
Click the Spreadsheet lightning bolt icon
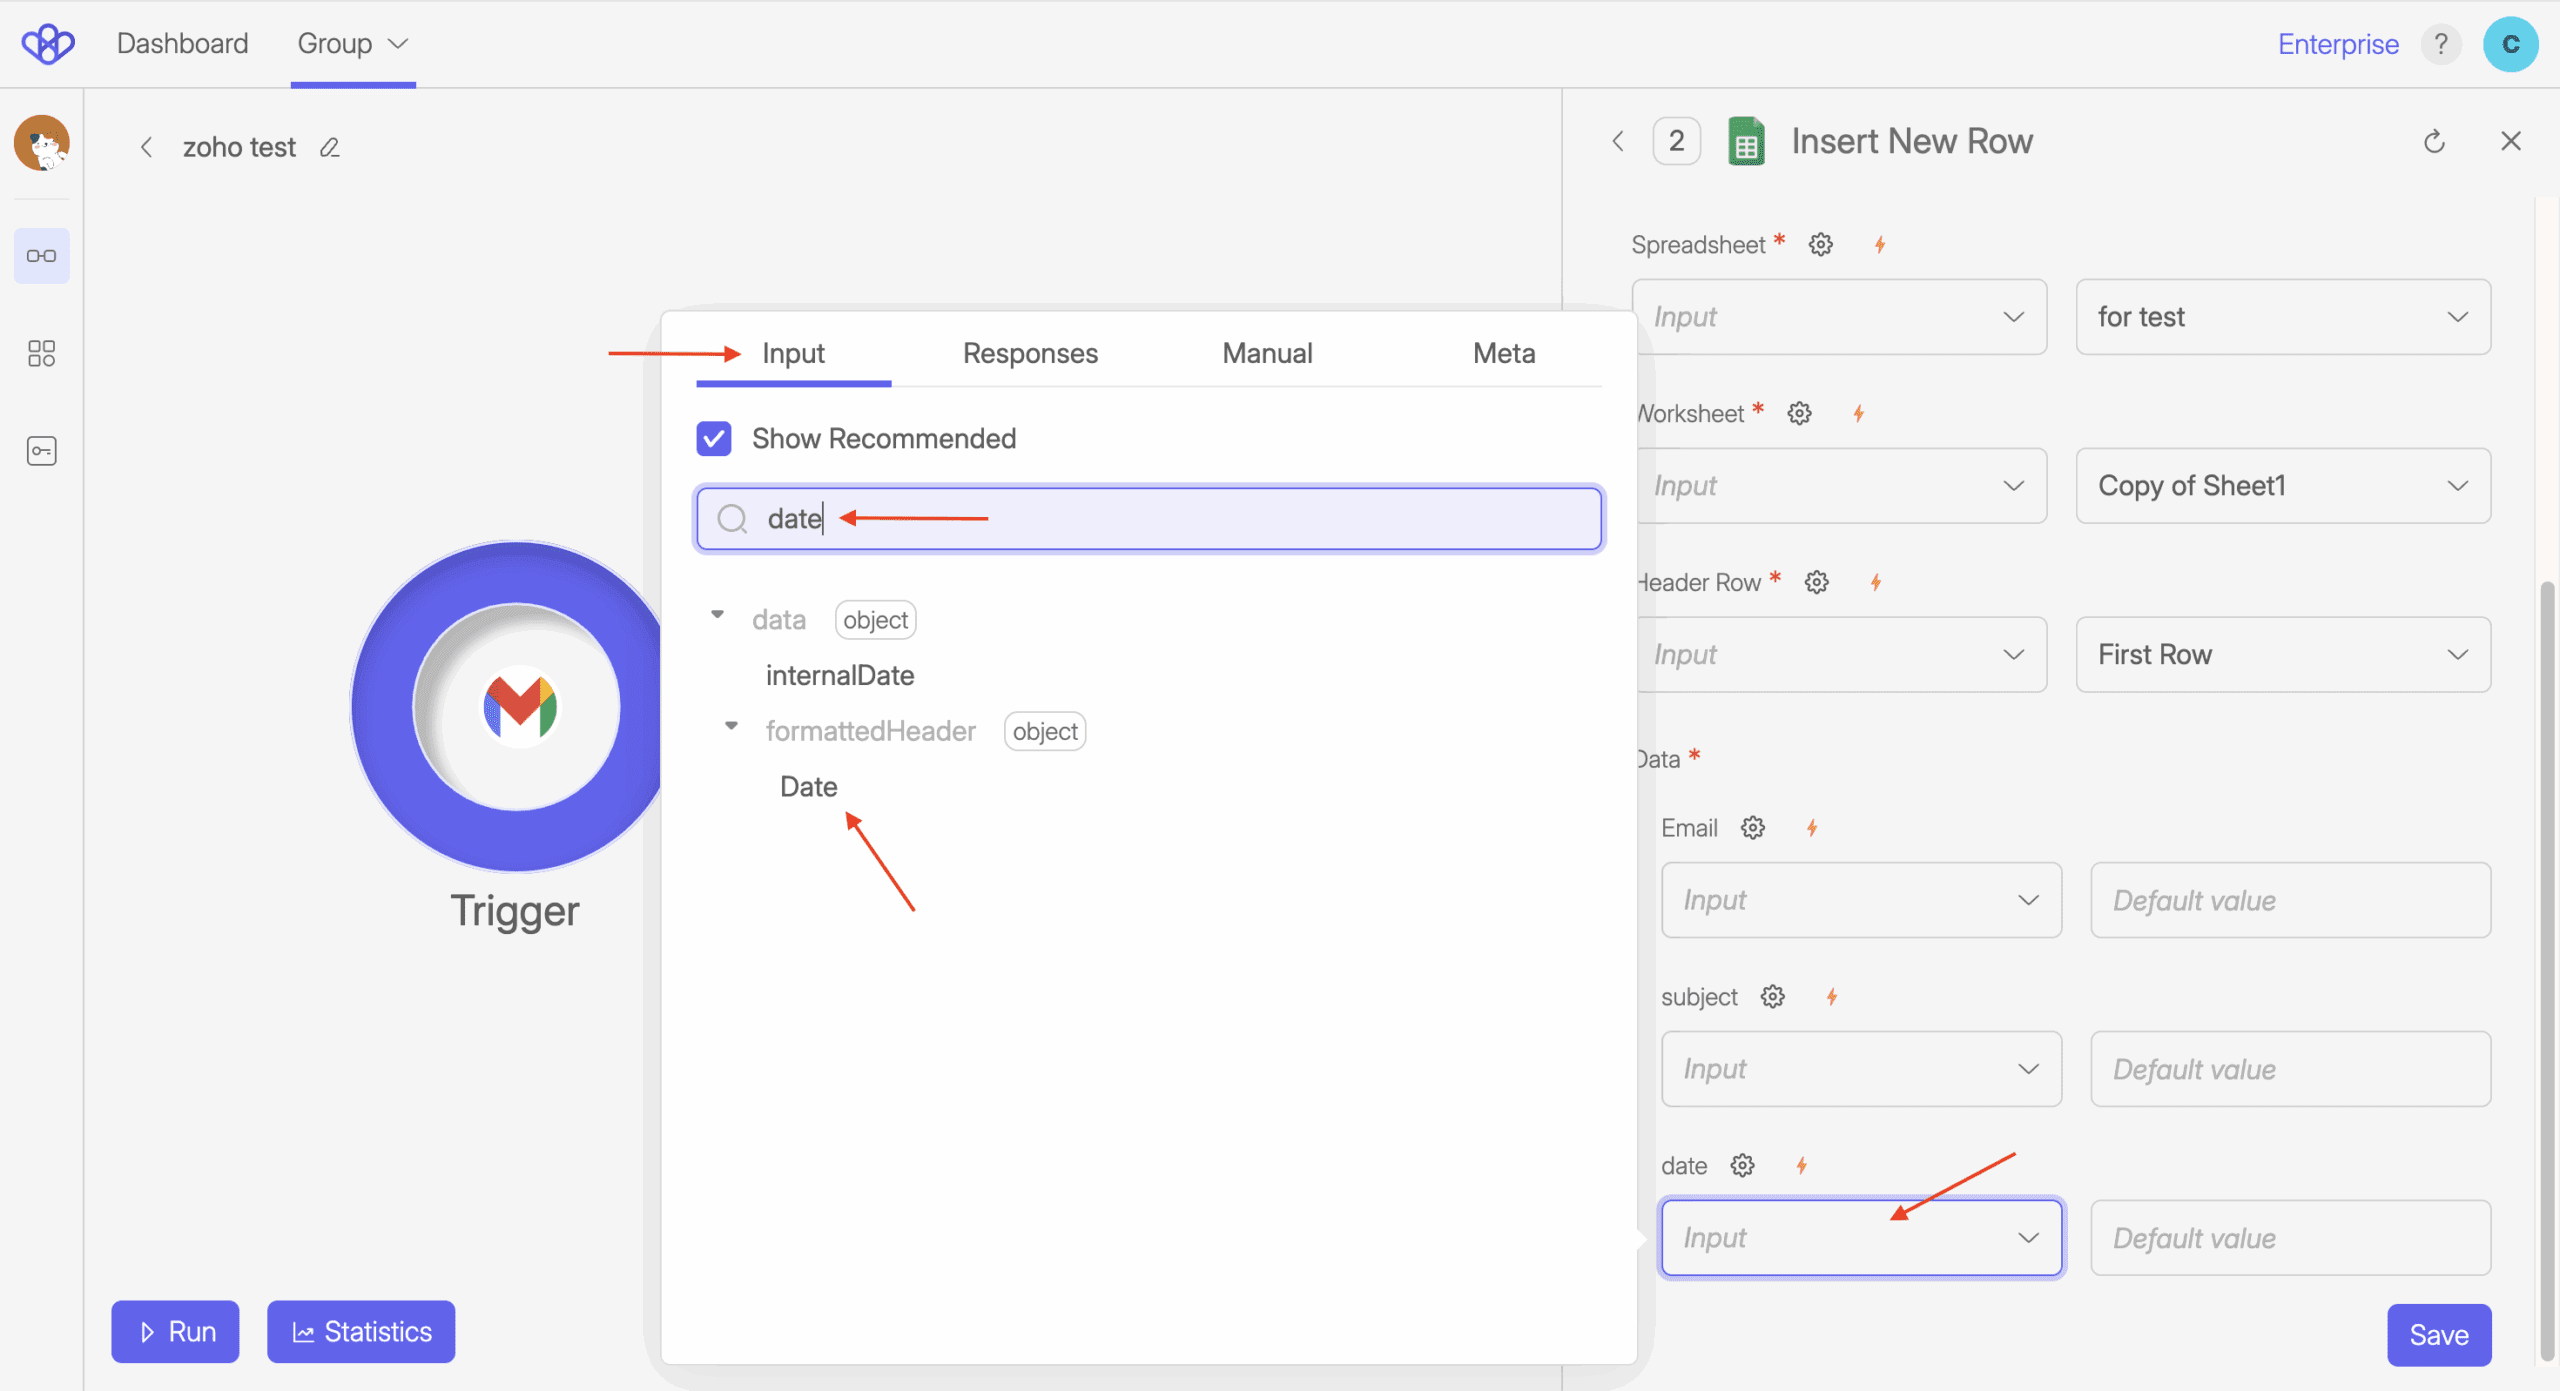(x=1880, y=245)
